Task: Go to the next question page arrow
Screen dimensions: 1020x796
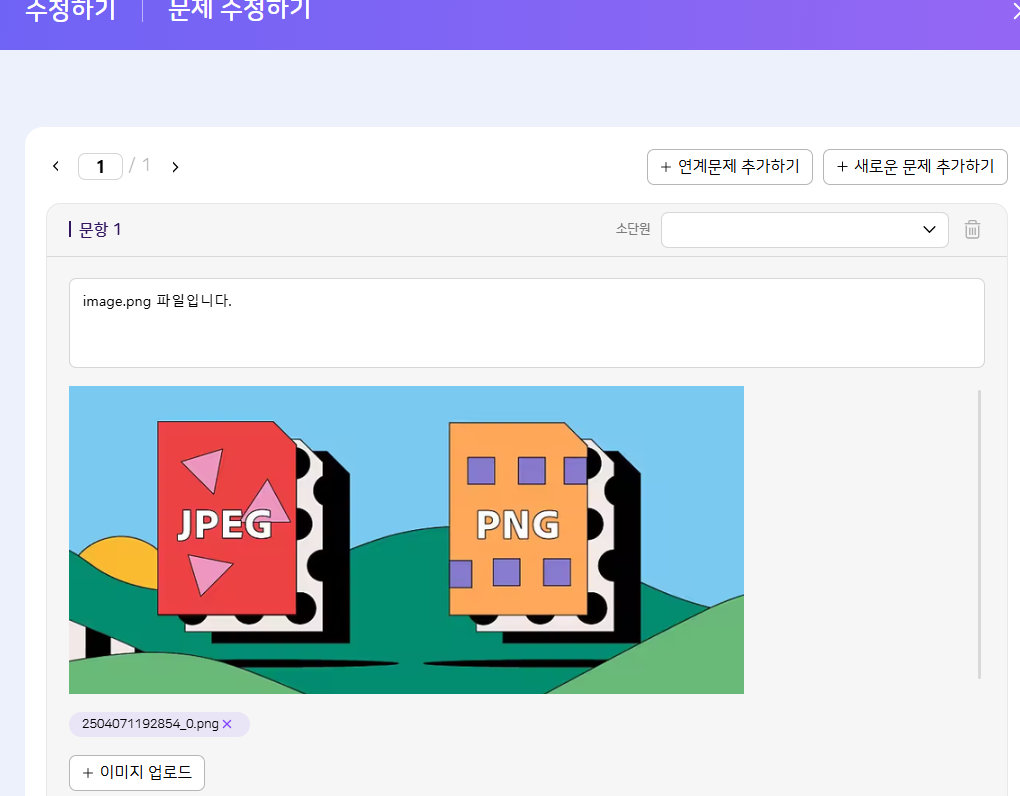Action: click(x=175, y=167)
